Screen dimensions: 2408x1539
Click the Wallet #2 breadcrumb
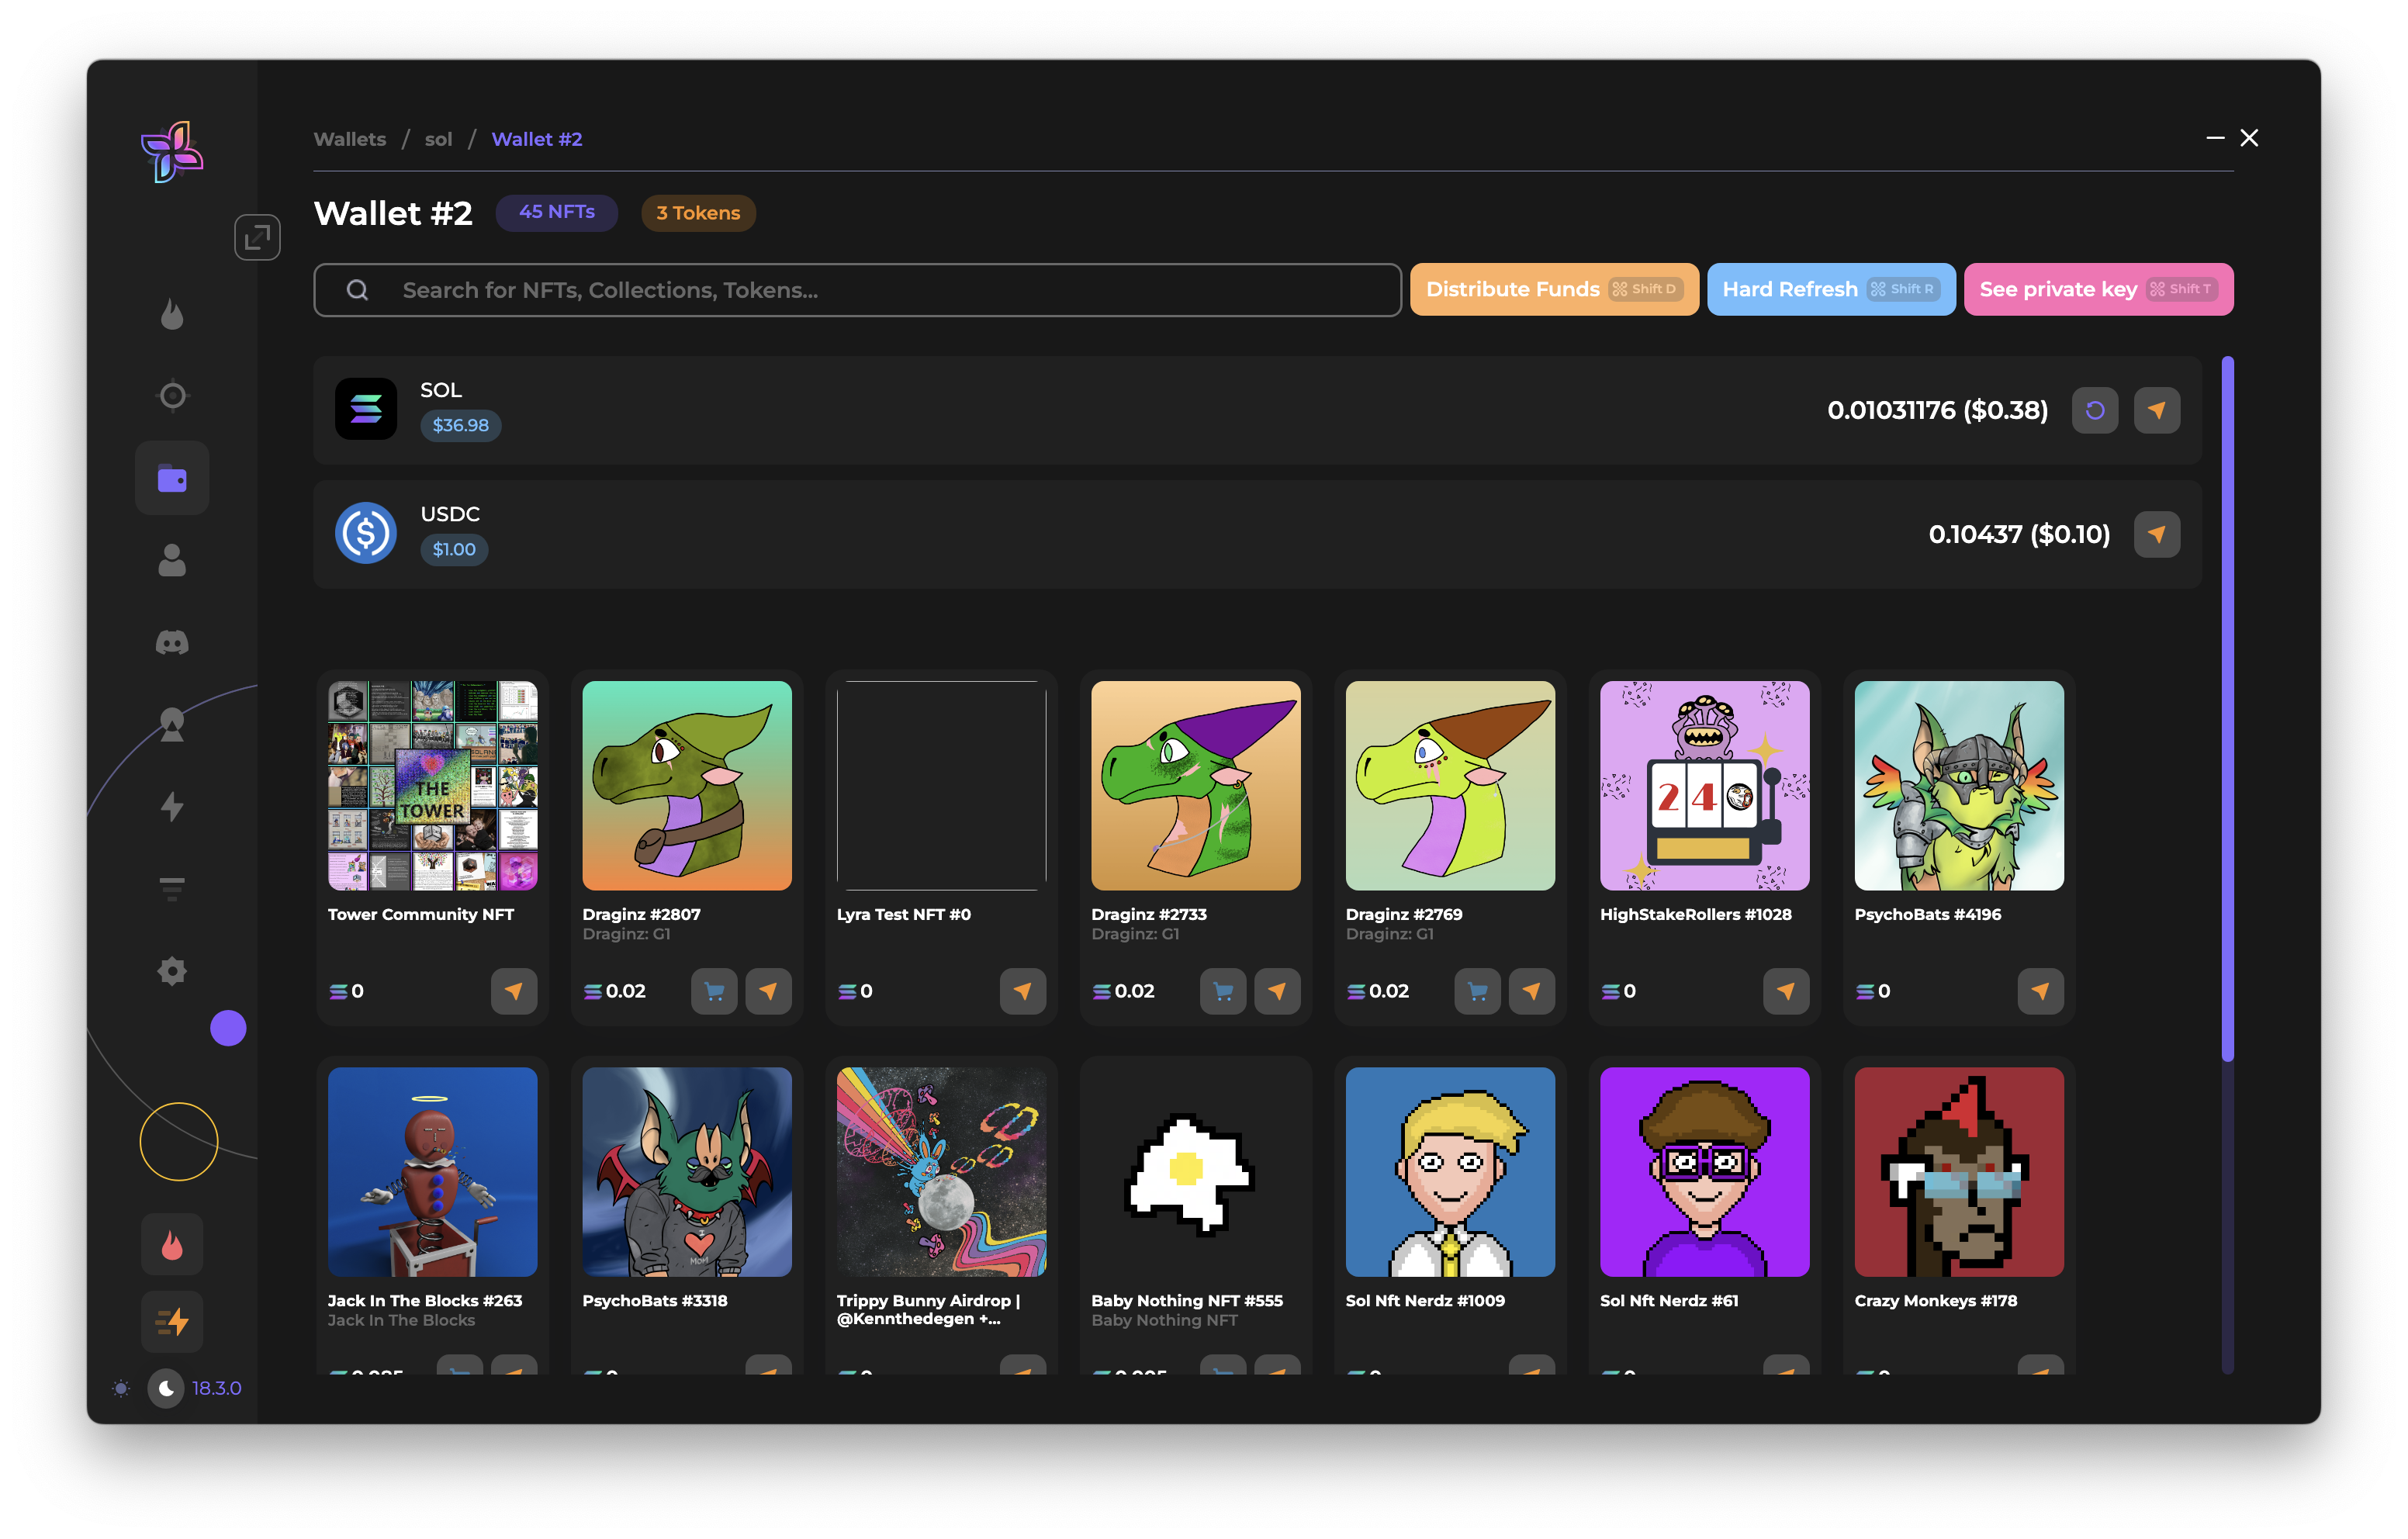(x=537, y=139)
